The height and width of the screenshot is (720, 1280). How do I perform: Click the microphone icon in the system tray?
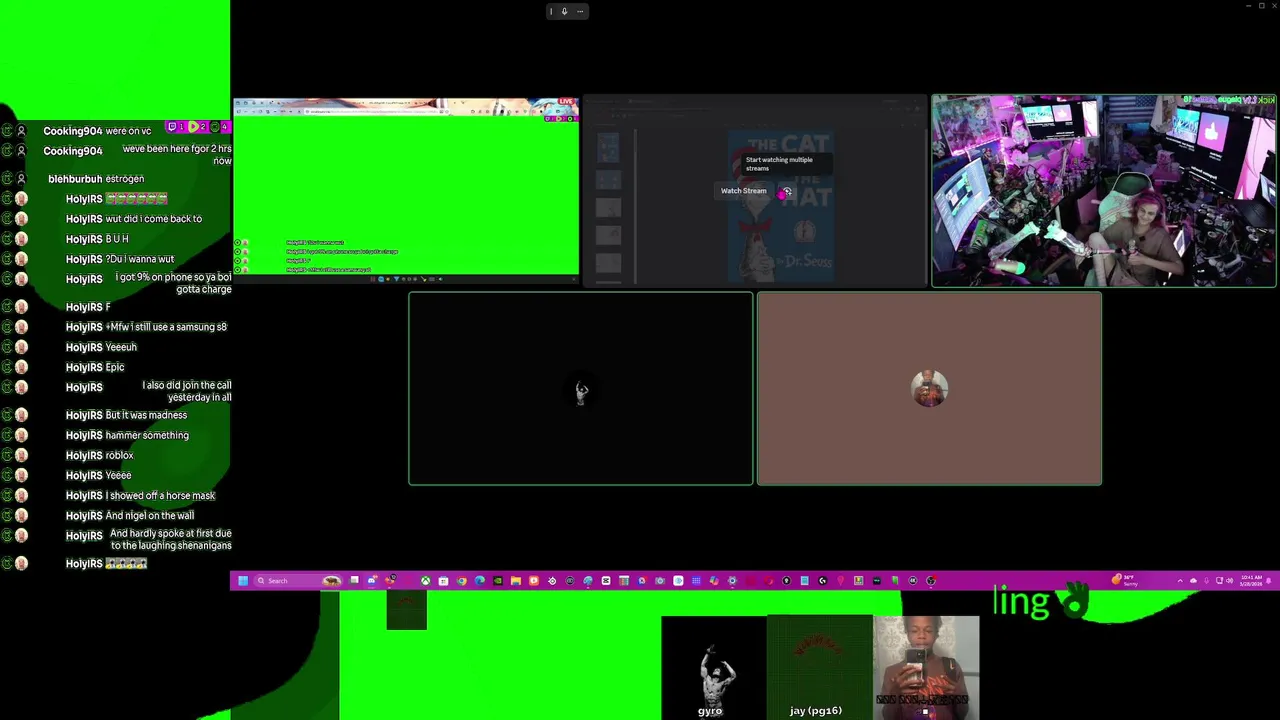[1206, 581]
